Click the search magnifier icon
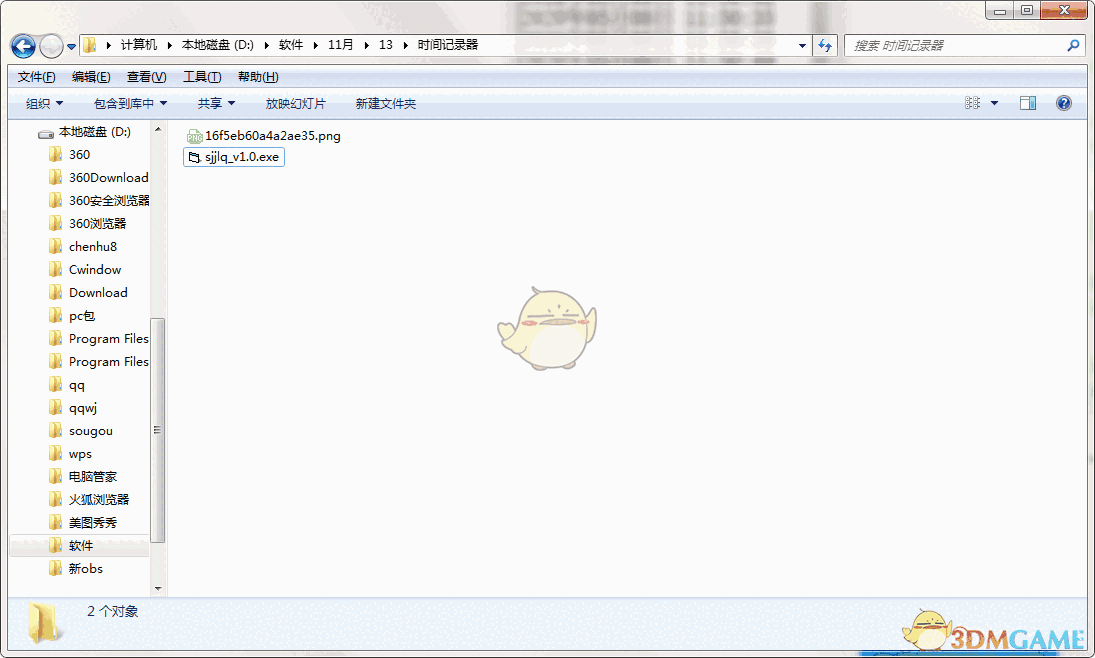Screen dimensions: 1095x658 click(1073, 45)
